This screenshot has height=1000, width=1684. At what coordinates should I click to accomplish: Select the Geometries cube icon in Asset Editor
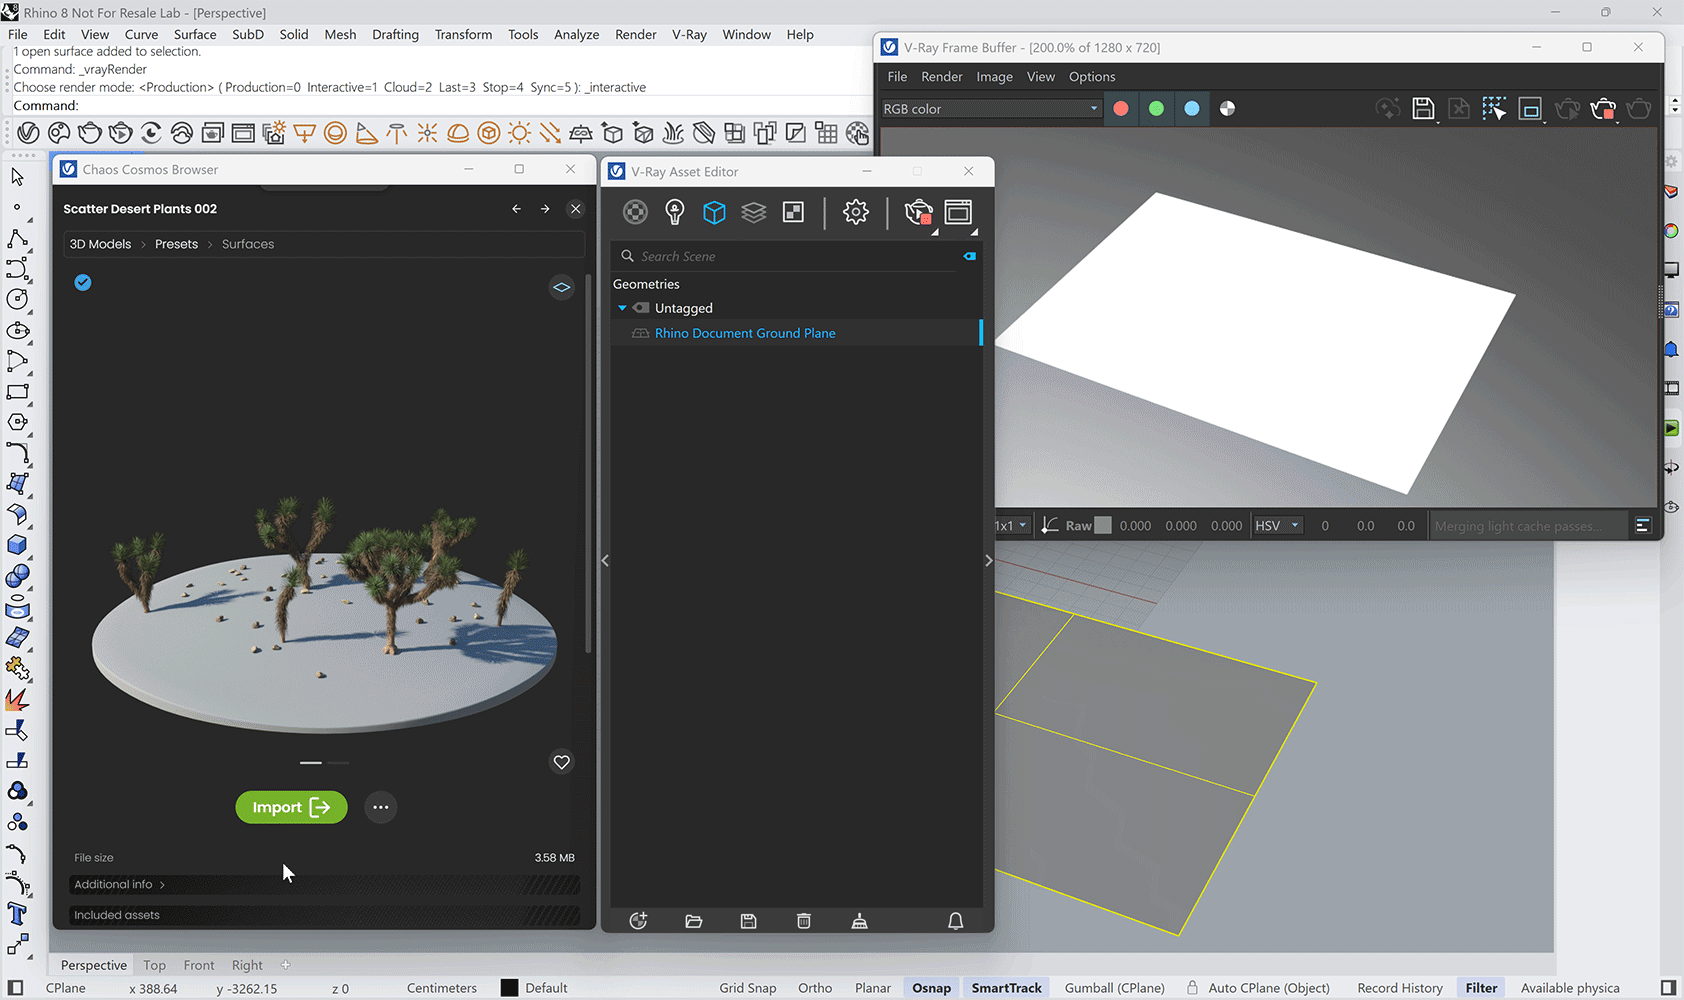[x=714, y=212]
